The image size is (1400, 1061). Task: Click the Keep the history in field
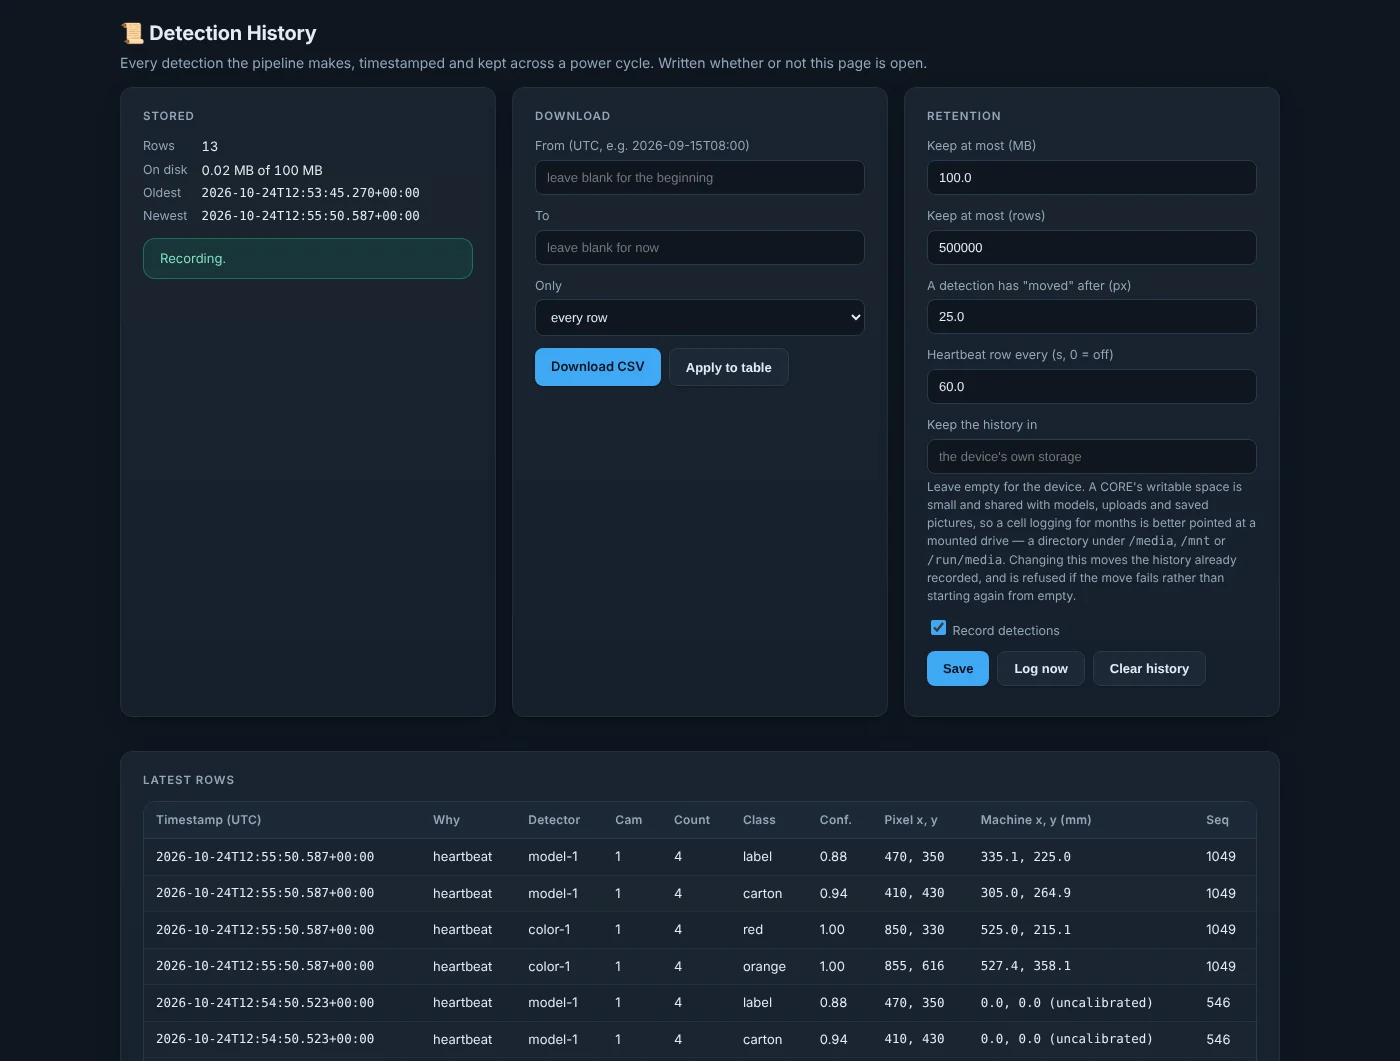[1092, 457]
